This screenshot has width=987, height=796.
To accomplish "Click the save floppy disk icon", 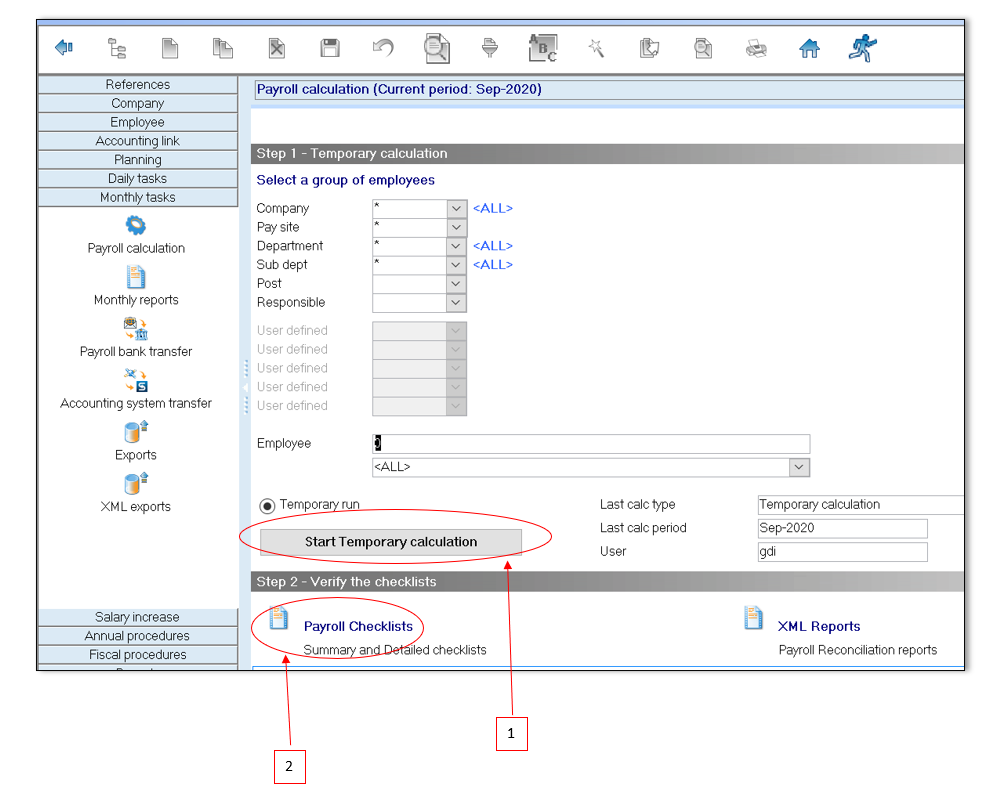I will point(330,47).
